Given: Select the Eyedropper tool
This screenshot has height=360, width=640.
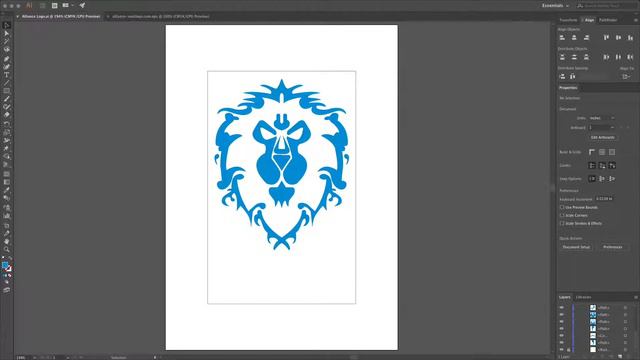Looking at the screenshot, I should [7, 190].
